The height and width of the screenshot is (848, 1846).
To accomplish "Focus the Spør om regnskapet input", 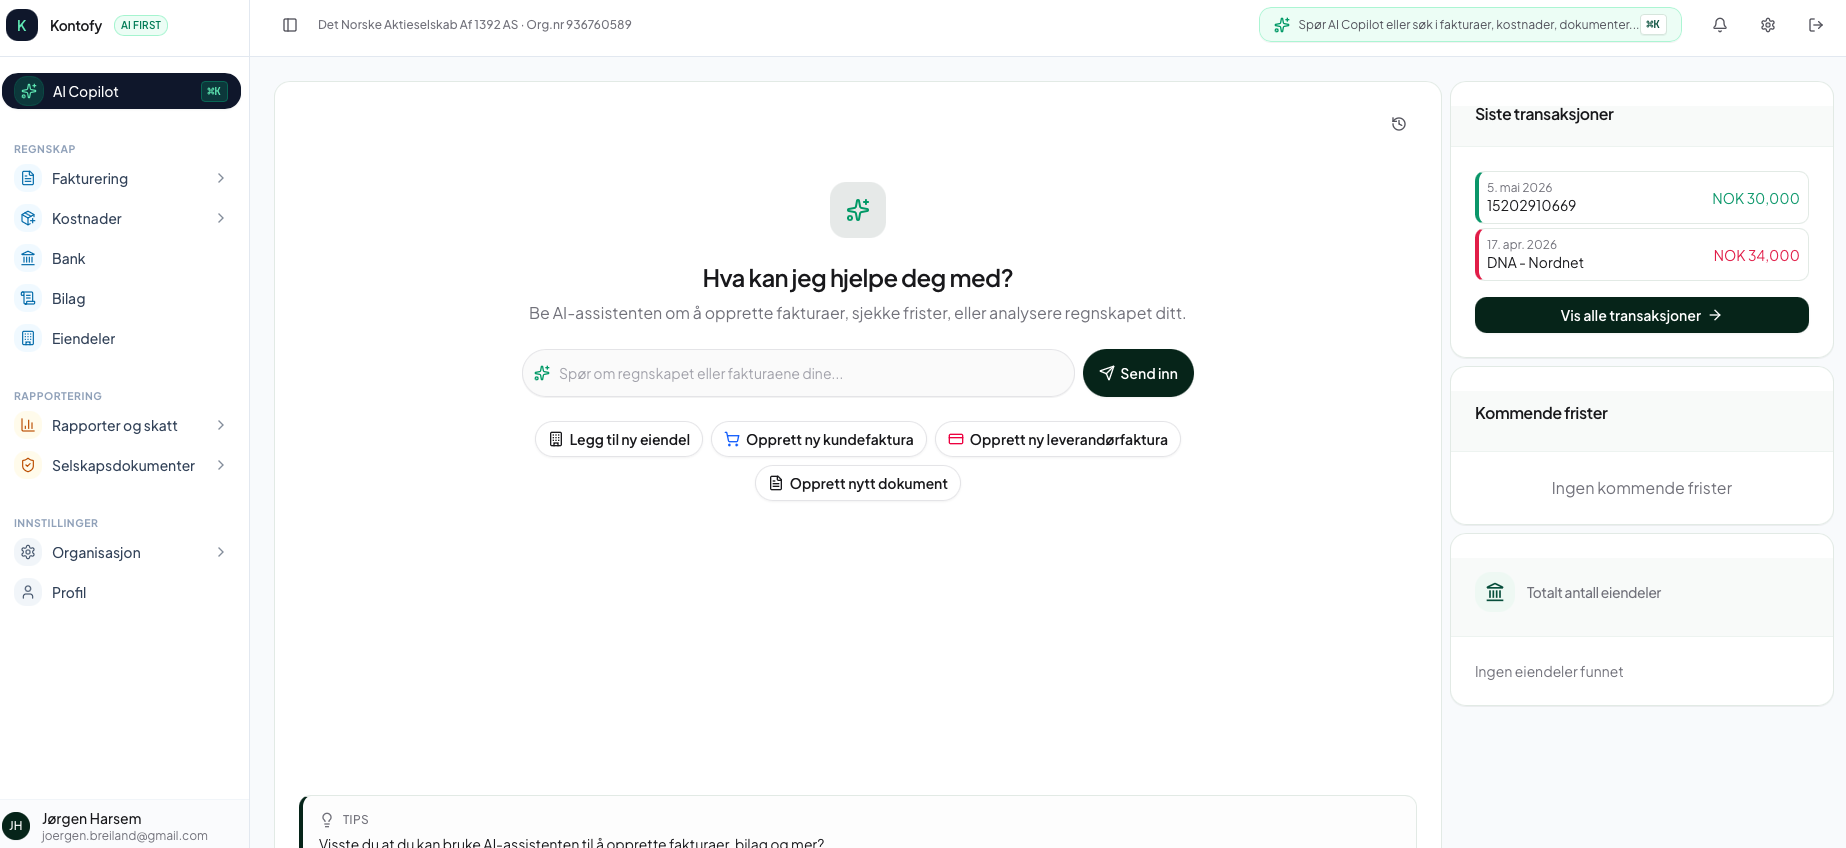I will (798, 373).
